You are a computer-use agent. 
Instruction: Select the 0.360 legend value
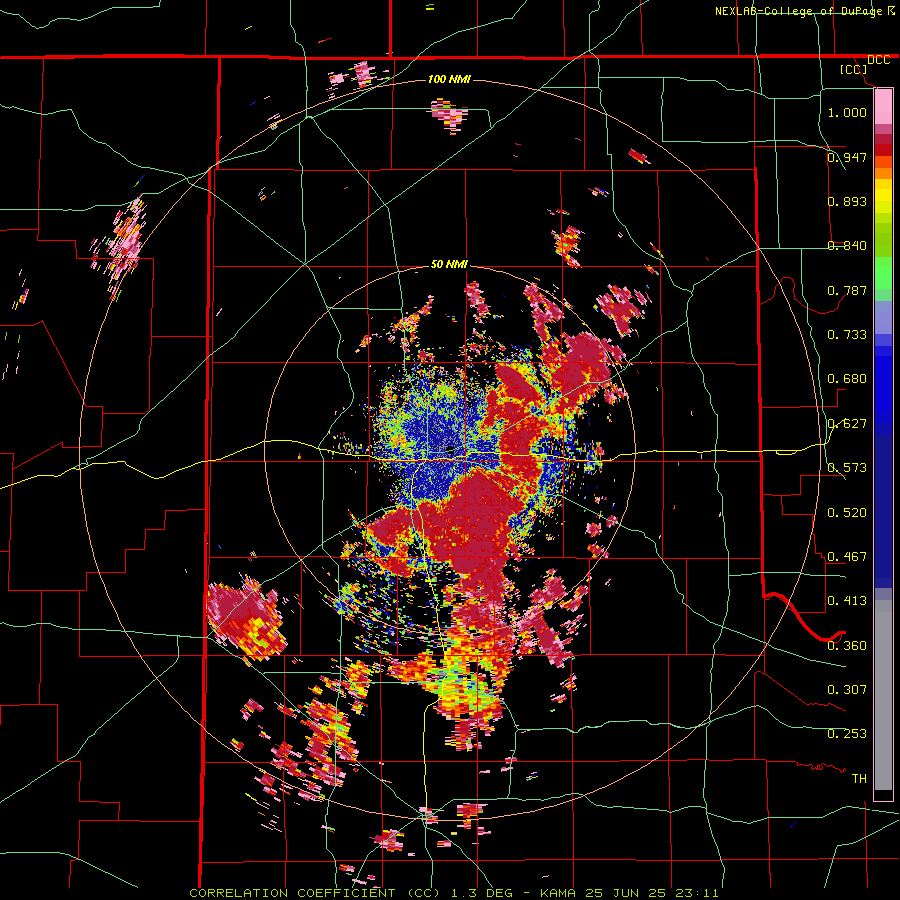847,646
